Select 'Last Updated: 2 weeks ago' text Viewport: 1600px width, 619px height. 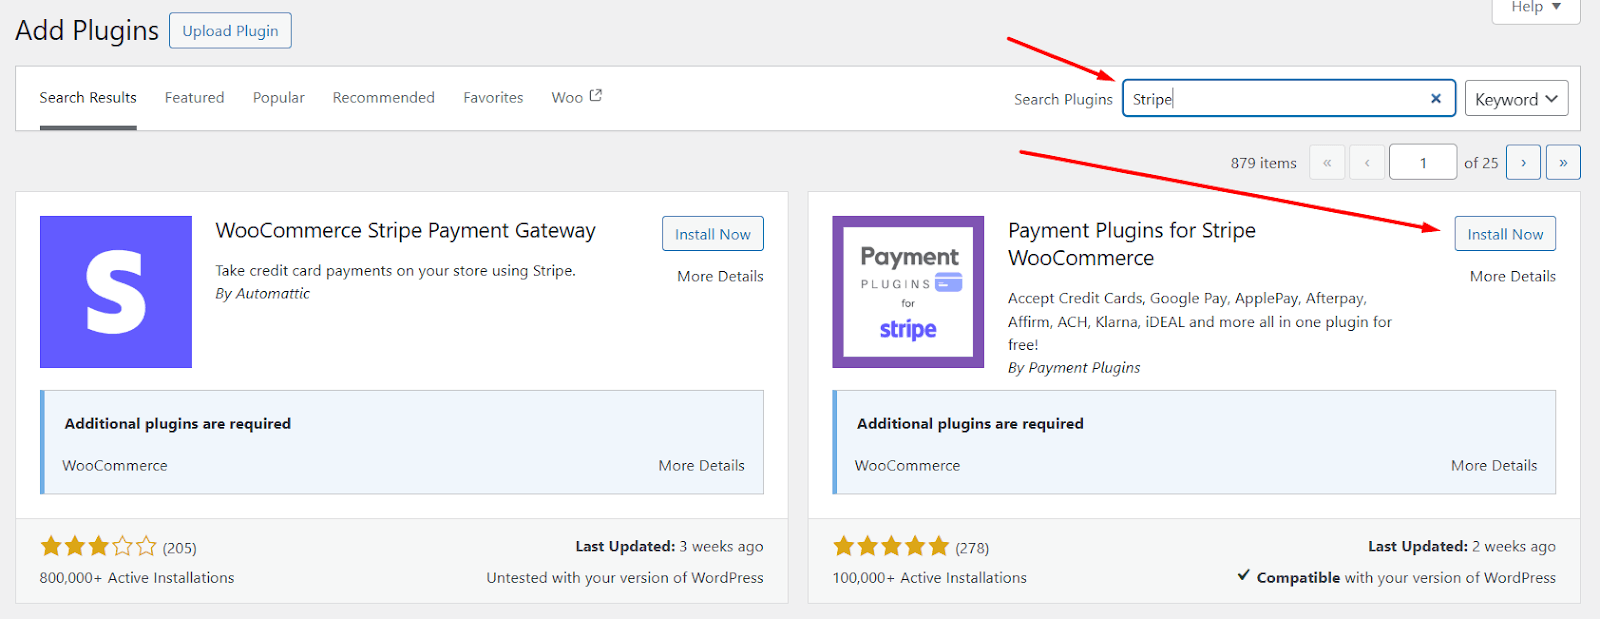pos(1462,547)
